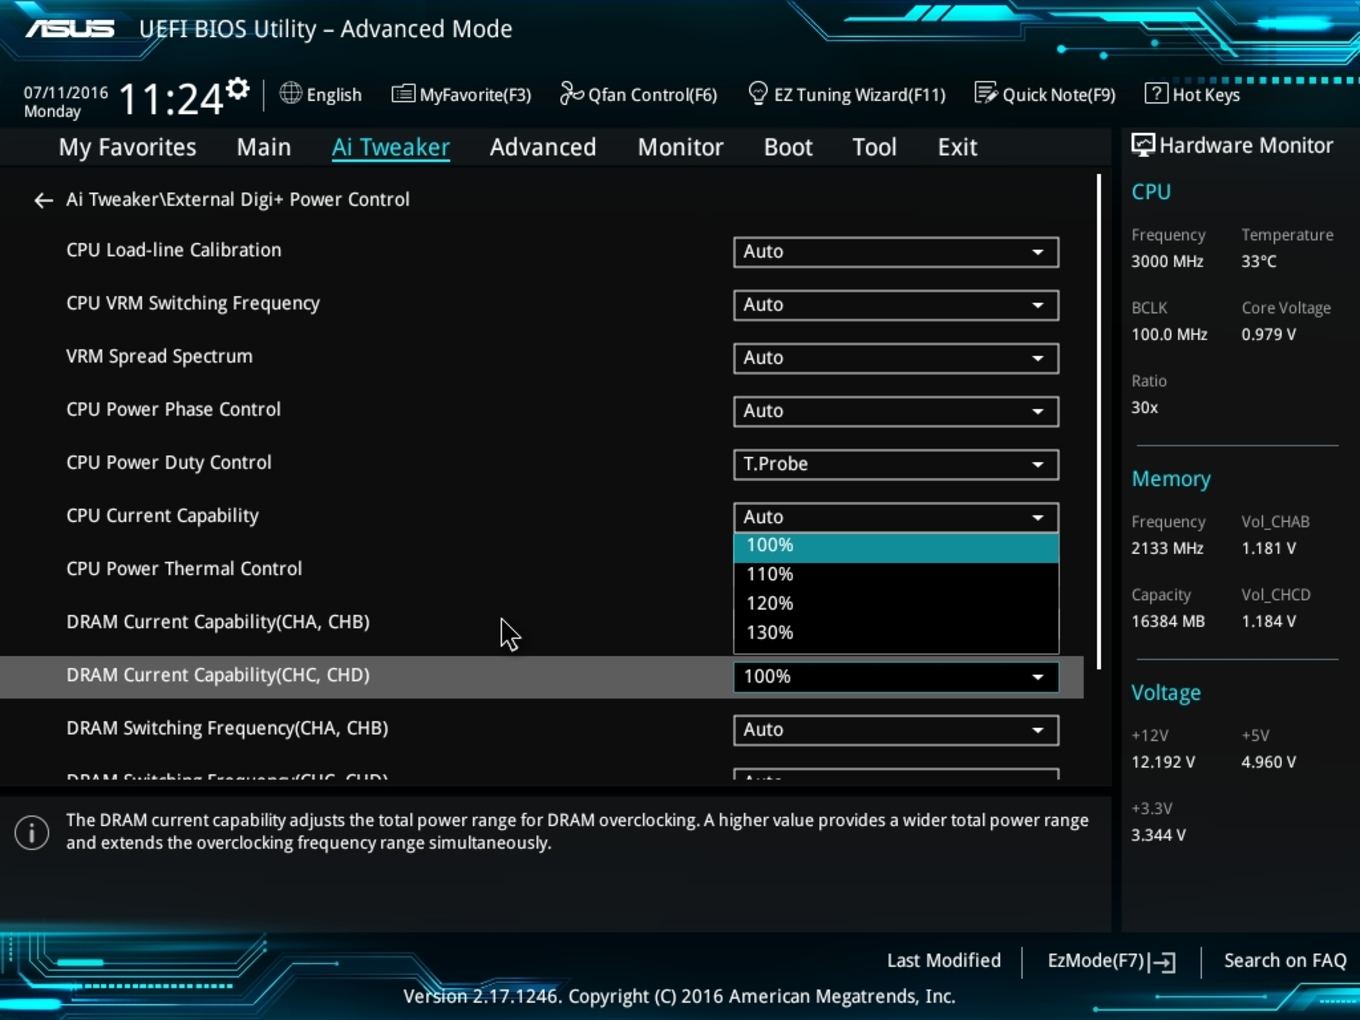1360x1020 pixels.
Task: Click the settings list vertical scrollbar
Action: (x=1099, y=422)
